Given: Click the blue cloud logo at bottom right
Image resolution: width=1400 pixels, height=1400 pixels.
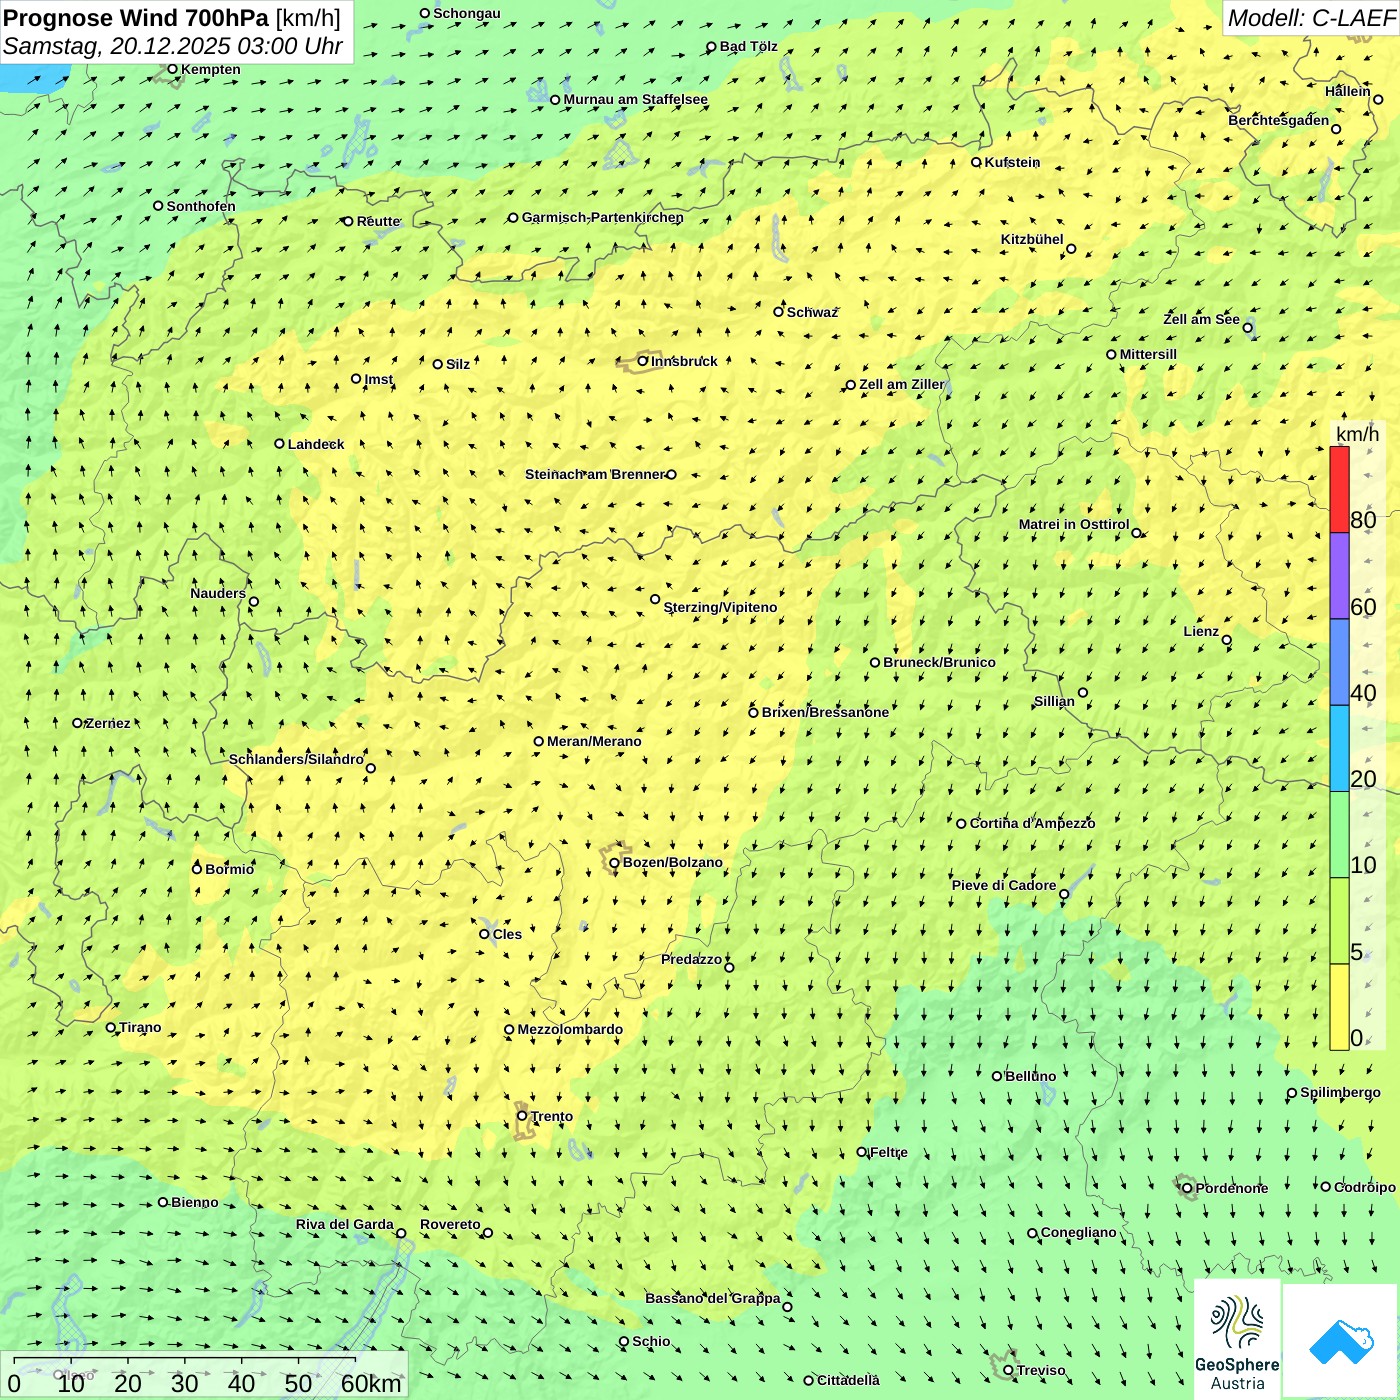Looking at the screenshot, I should pyautogui.click(x=1341, y=1342).
